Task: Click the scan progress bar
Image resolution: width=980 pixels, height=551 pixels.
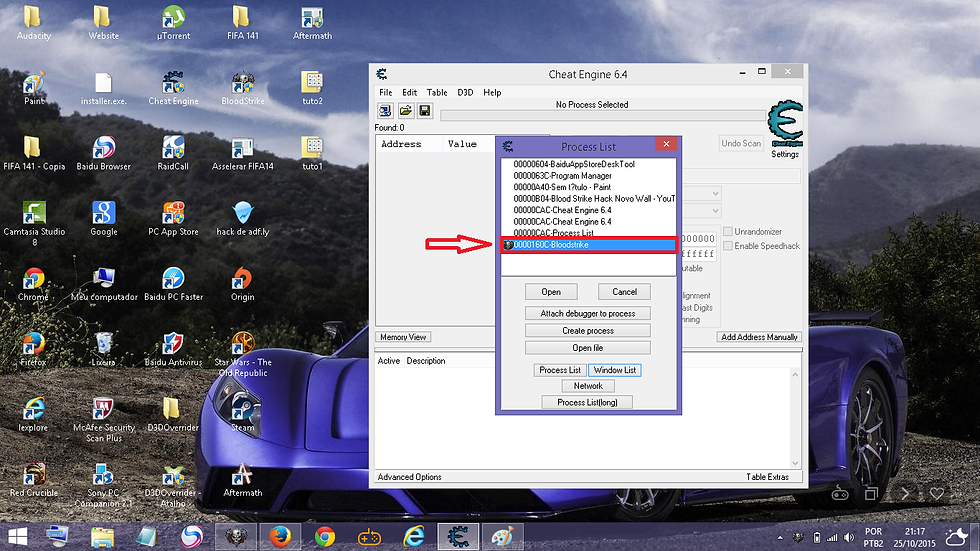Action: pyautogui.click(x=602, y=116)
